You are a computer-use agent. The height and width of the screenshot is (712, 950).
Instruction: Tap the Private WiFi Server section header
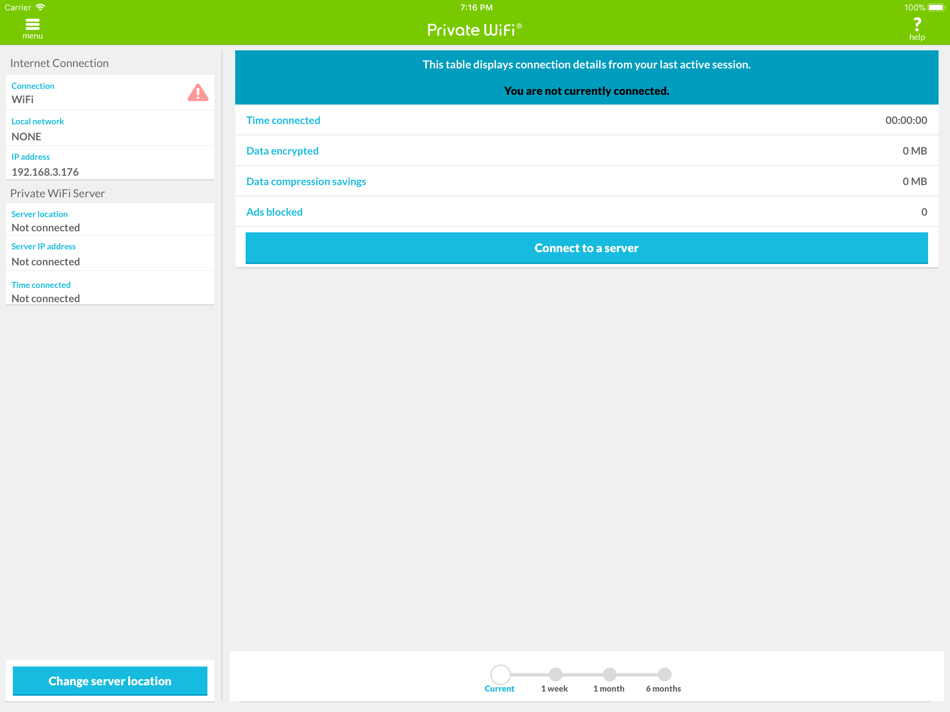click(58, 193)
